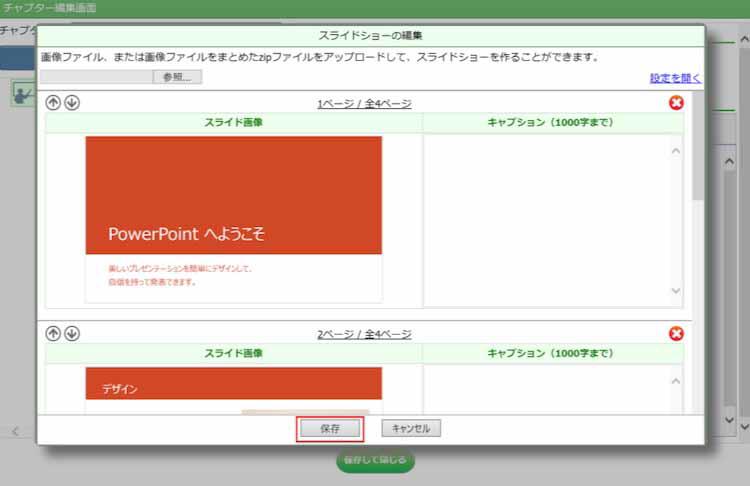Click the 1ページ / 全4ページ label

click(x=364, y=104)
